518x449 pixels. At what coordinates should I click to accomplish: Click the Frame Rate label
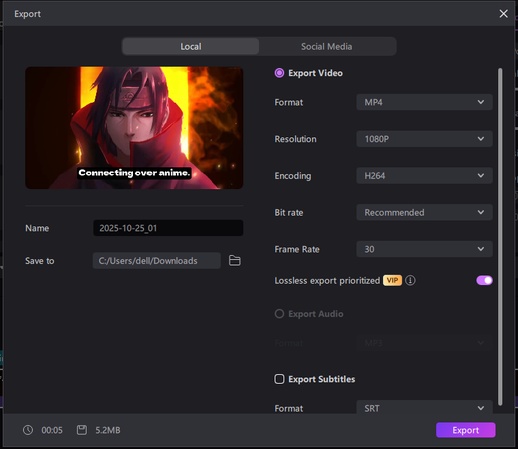[297, 249]
